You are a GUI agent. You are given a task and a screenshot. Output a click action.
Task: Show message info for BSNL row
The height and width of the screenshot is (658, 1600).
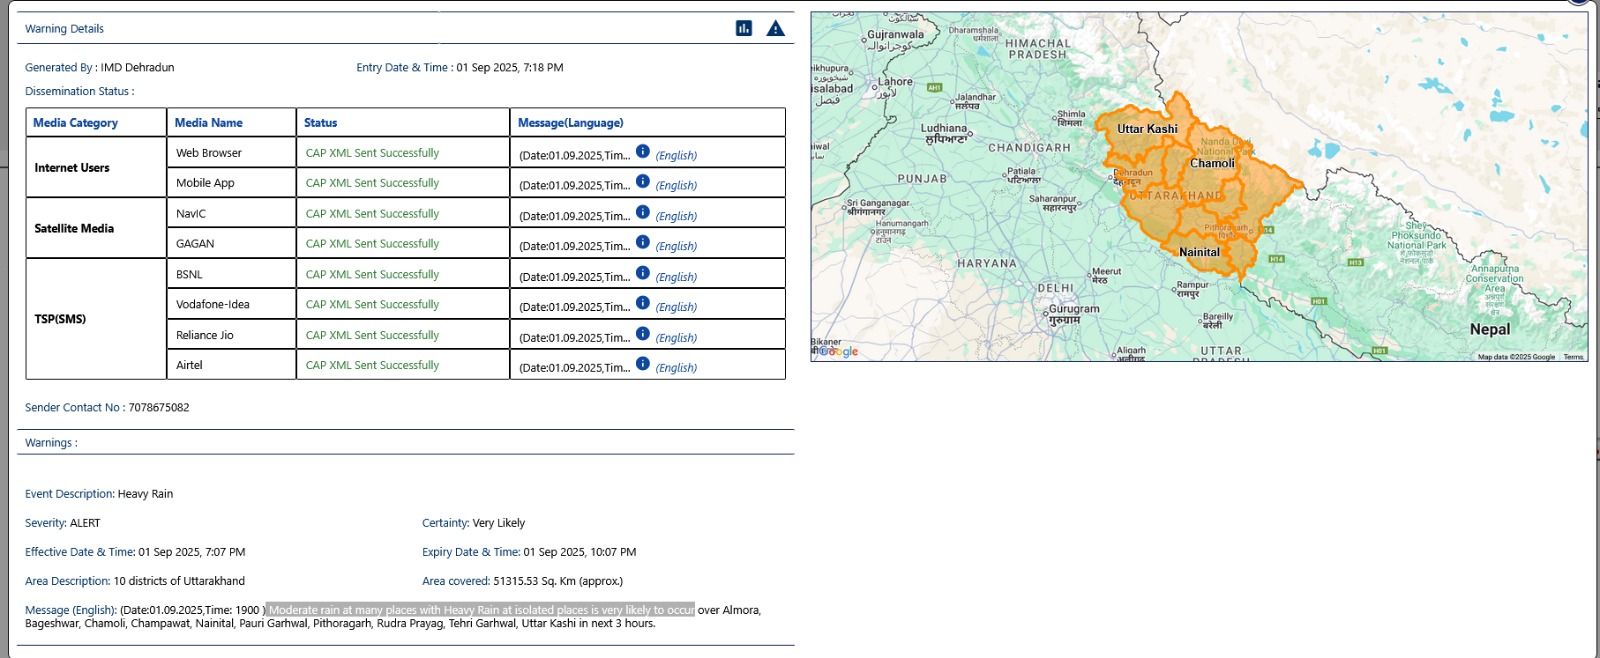pyautogui.click(x=643, y=273)
